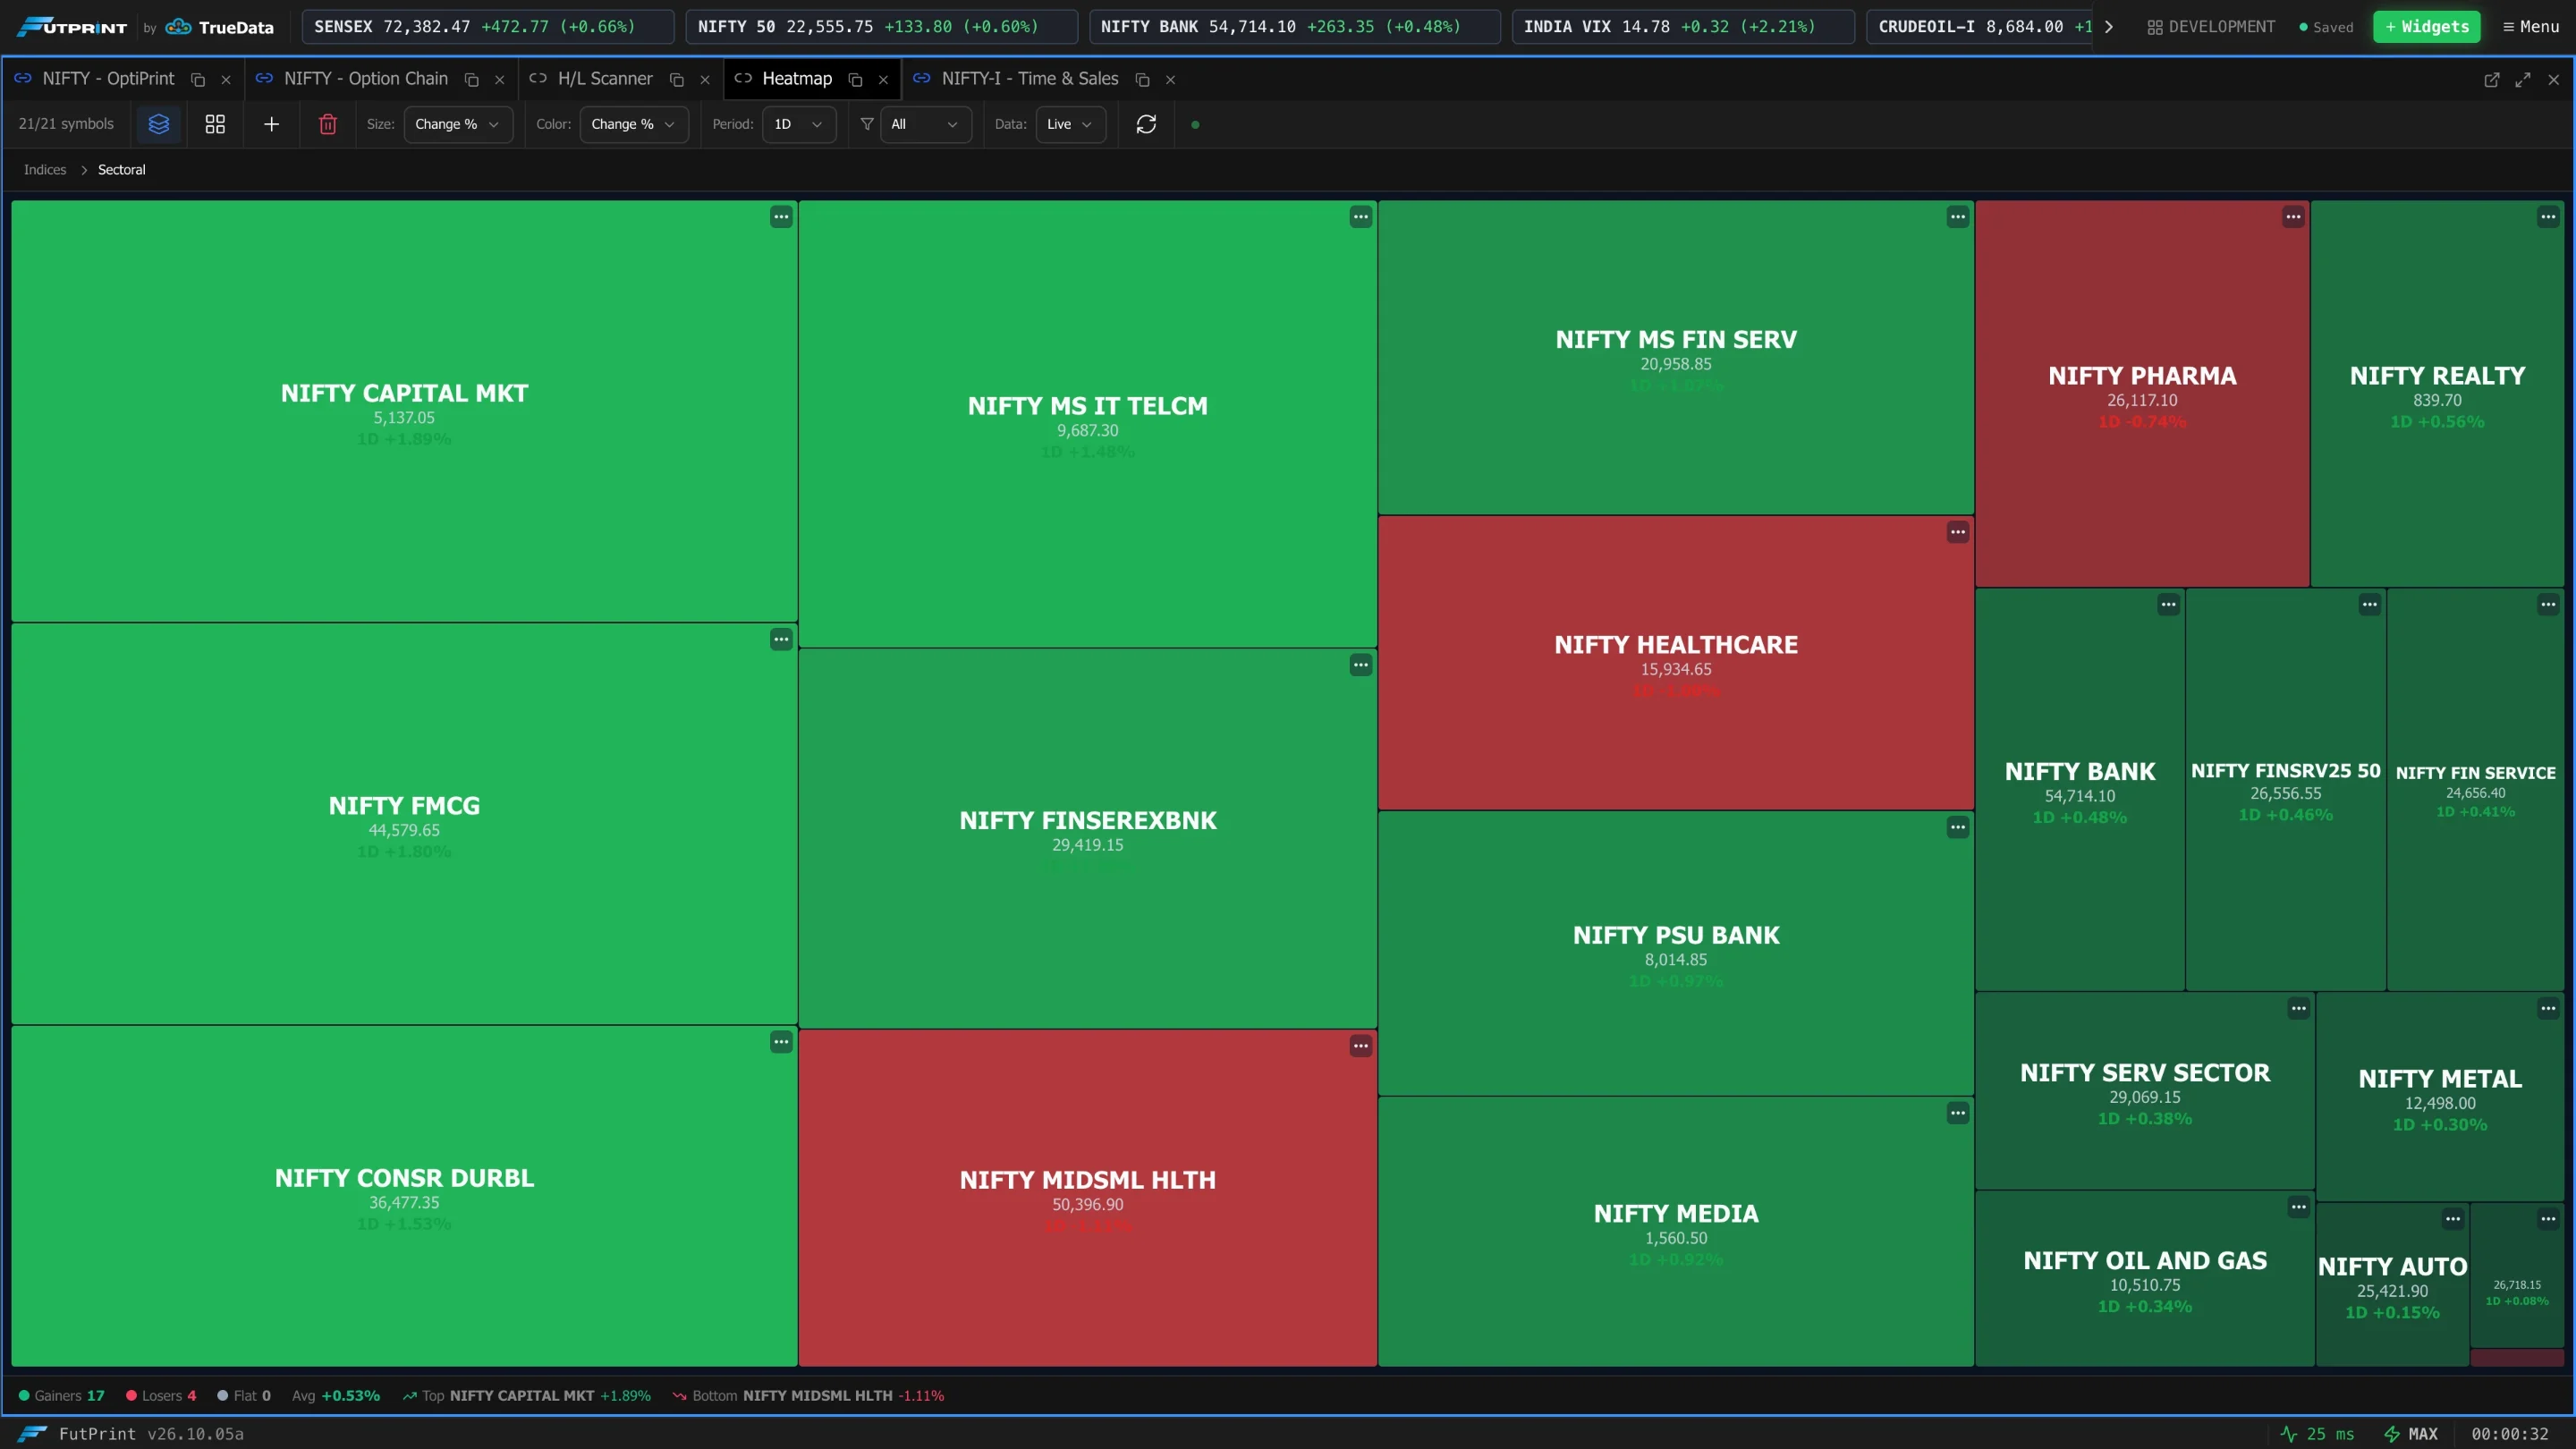The image size is (2576, 1449).
Task: Click the SENSEX ticker in the top strip
Action: click(x=488, y=27)
